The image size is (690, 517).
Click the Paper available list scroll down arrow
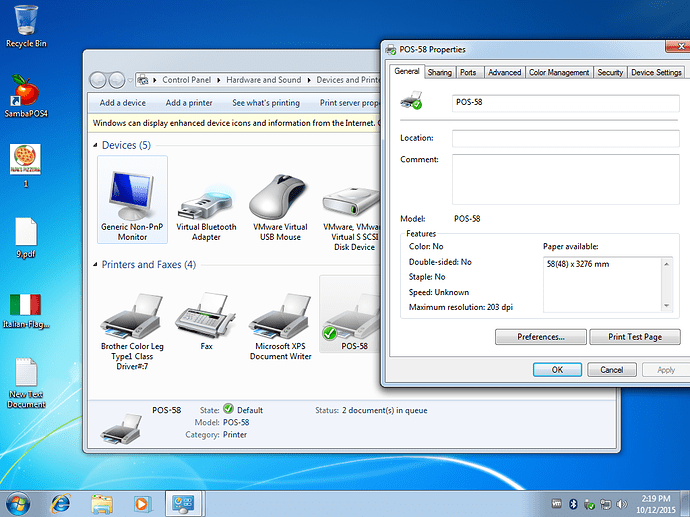[x=667, y=305]
